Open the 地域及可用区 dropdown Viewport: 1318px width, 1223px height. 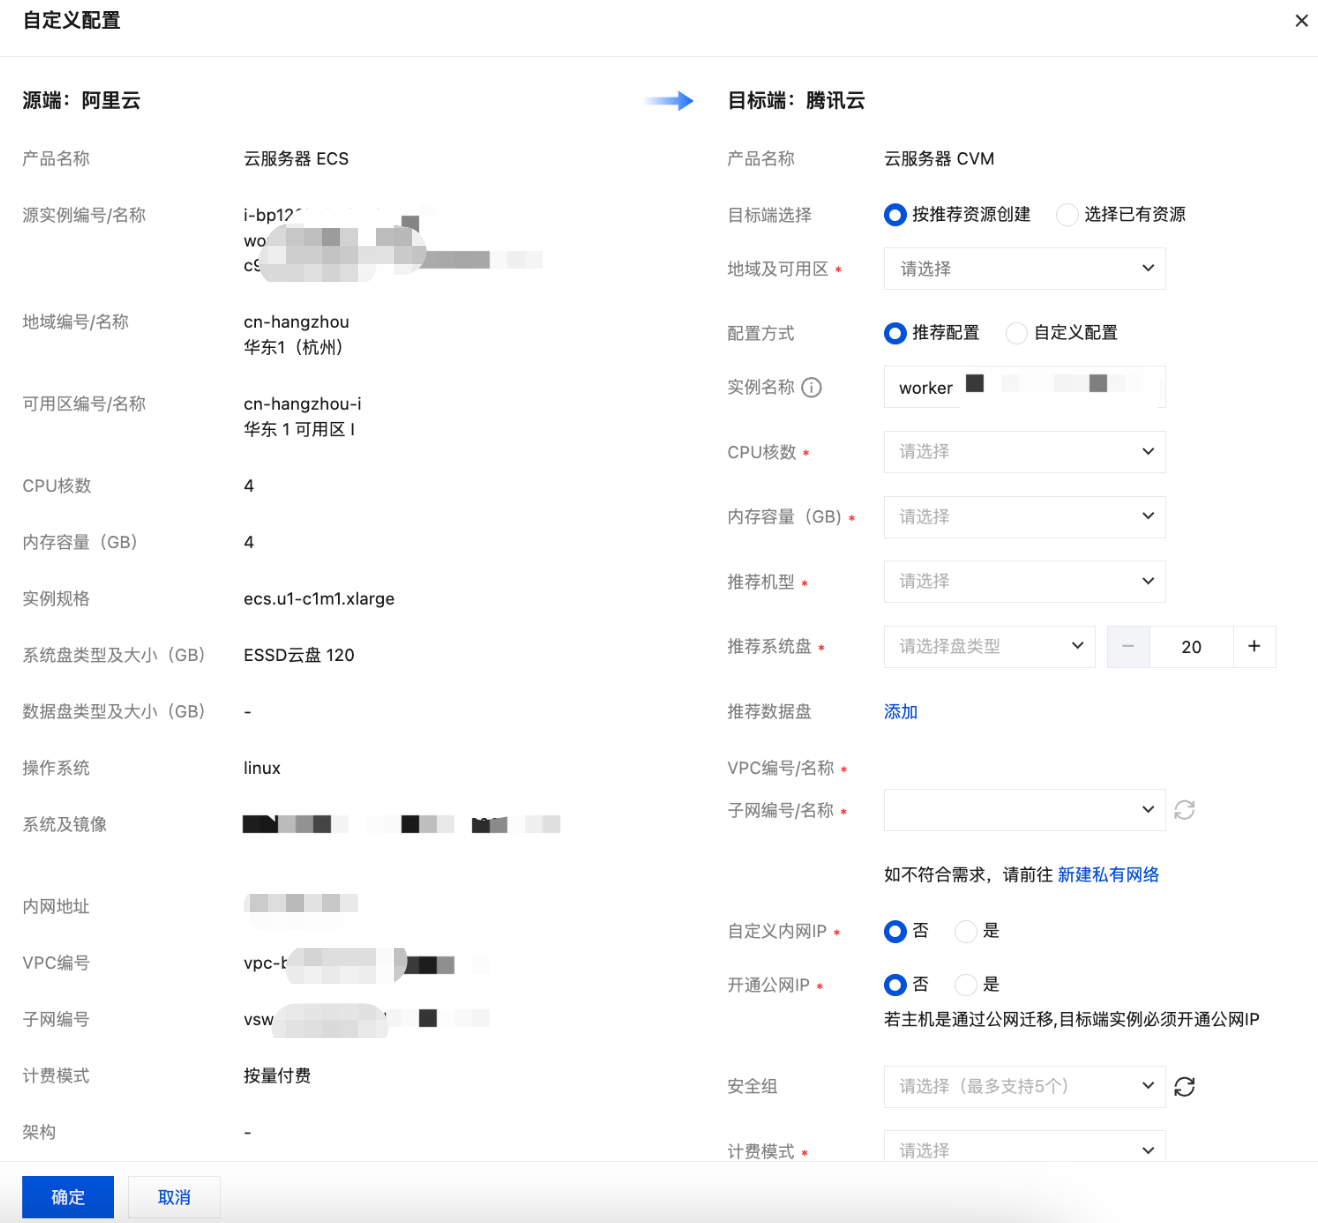1025,269
